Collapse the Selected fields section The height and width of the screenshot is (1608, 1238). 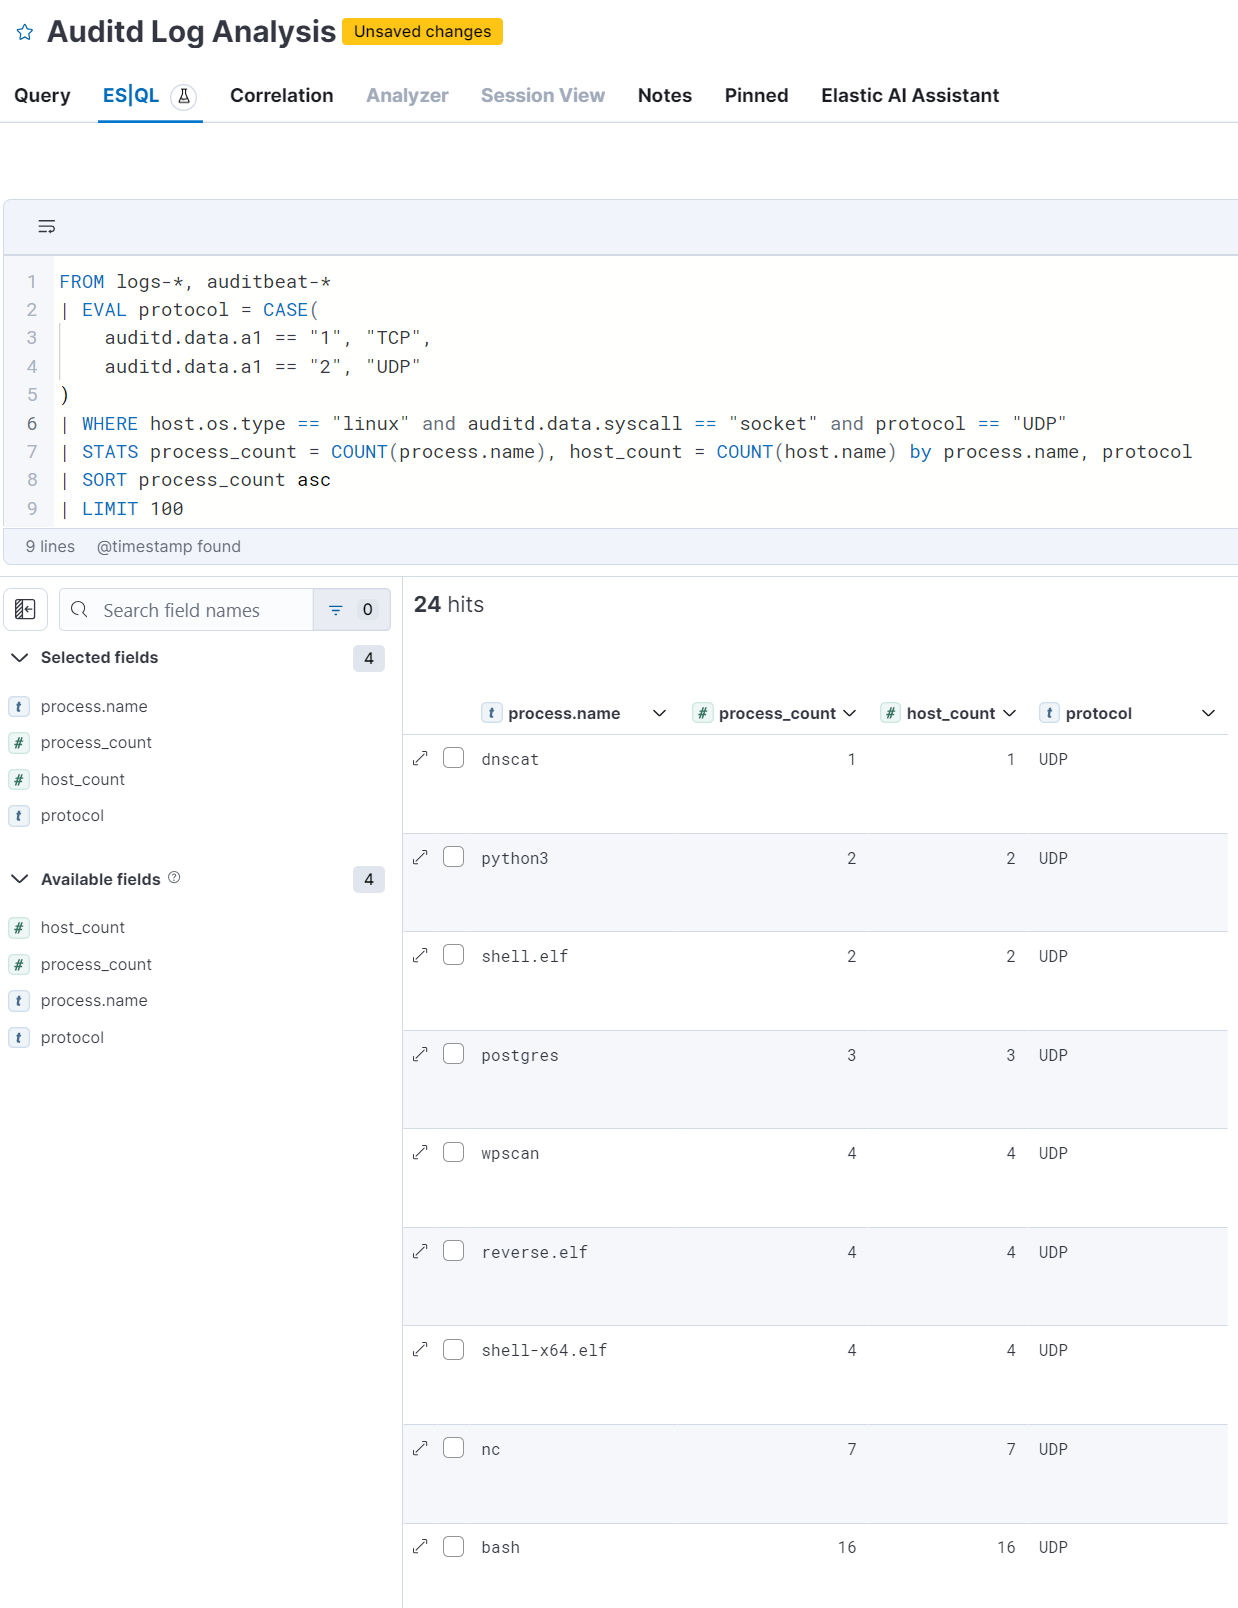coord(20,658)
